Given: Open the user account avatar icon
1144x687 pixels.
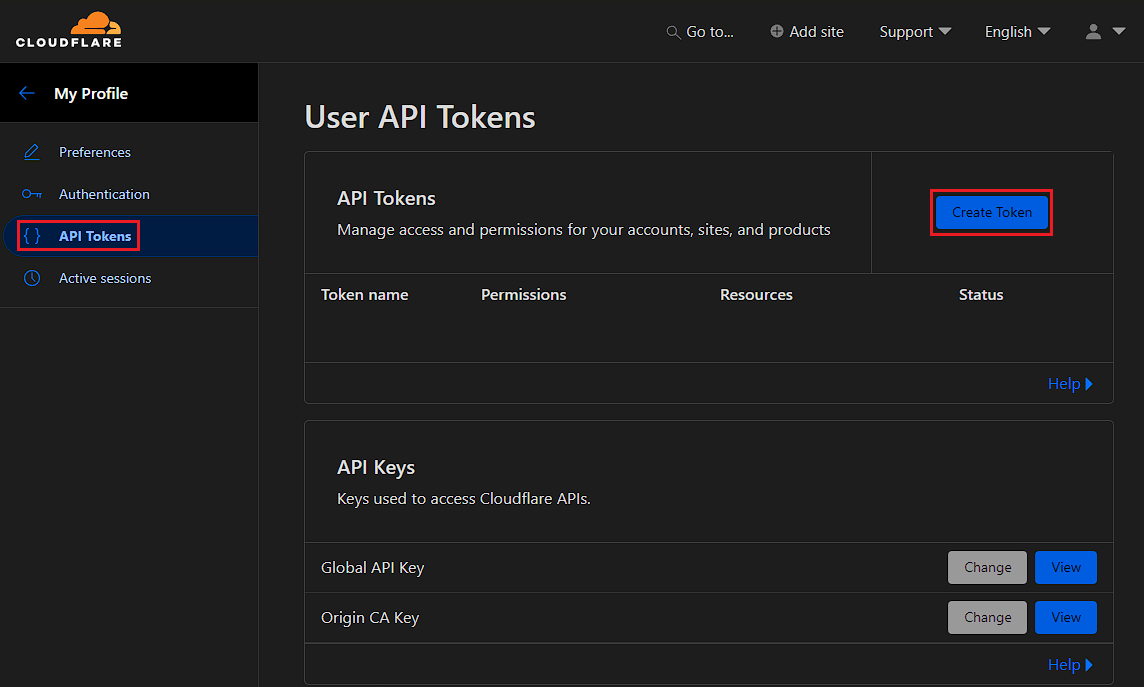Looking at the screenshot, I should [x=1093, y=31].
